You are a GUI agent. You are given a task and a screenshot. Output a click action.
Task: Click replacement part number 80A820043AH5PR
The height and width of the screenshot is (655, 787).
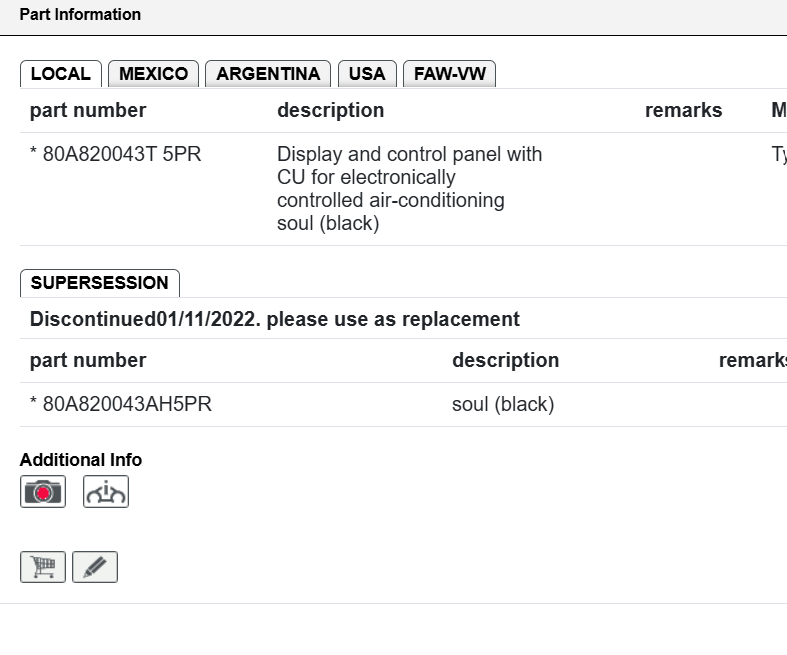click(x=120, y=405)
